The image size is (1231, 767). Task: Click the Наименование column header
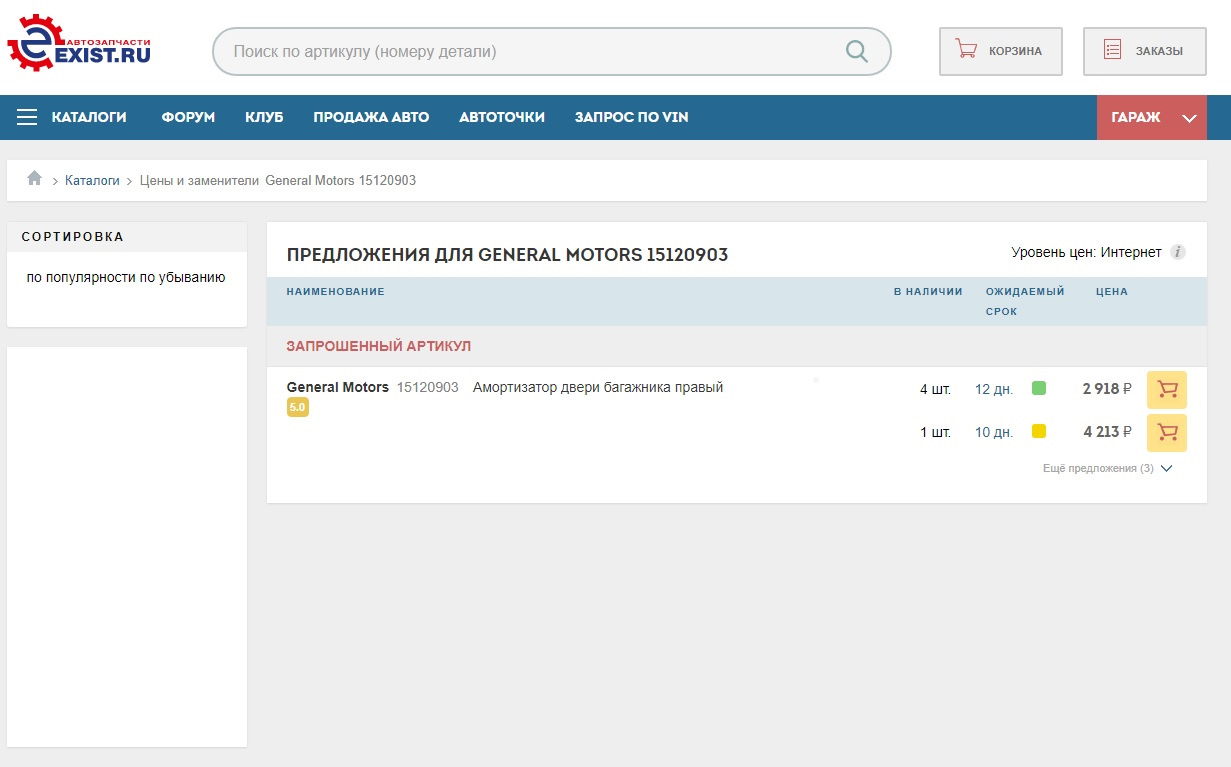coord(335,292)
